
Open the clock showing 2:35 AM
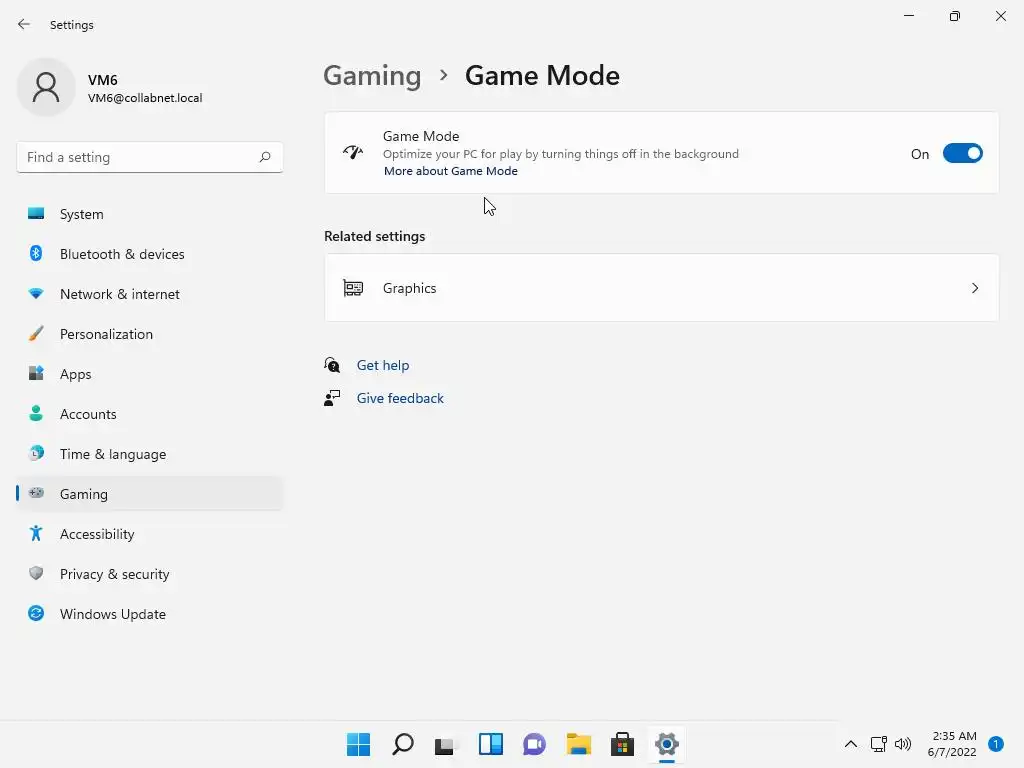click(952, 744)
